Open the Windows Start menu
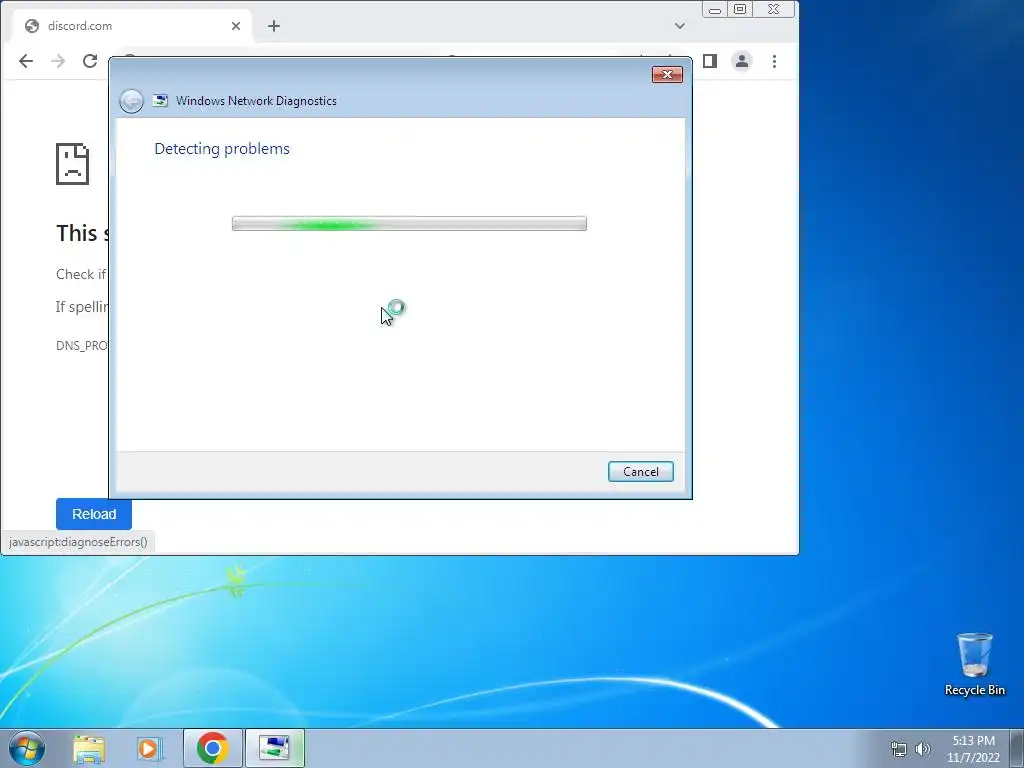Viewport: 1024px width, 768px height. pyautogui.click(x=27, y=748)
